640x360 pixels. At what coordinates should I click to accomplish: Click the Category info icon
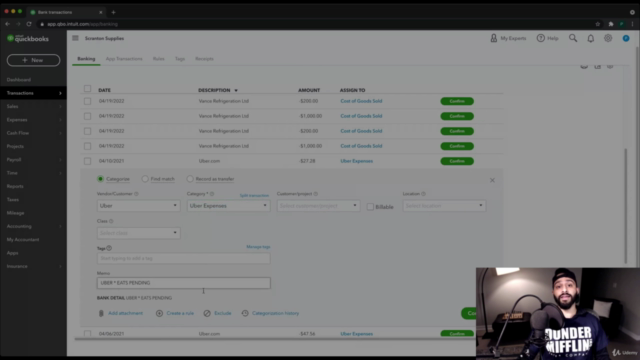(212, 194)
